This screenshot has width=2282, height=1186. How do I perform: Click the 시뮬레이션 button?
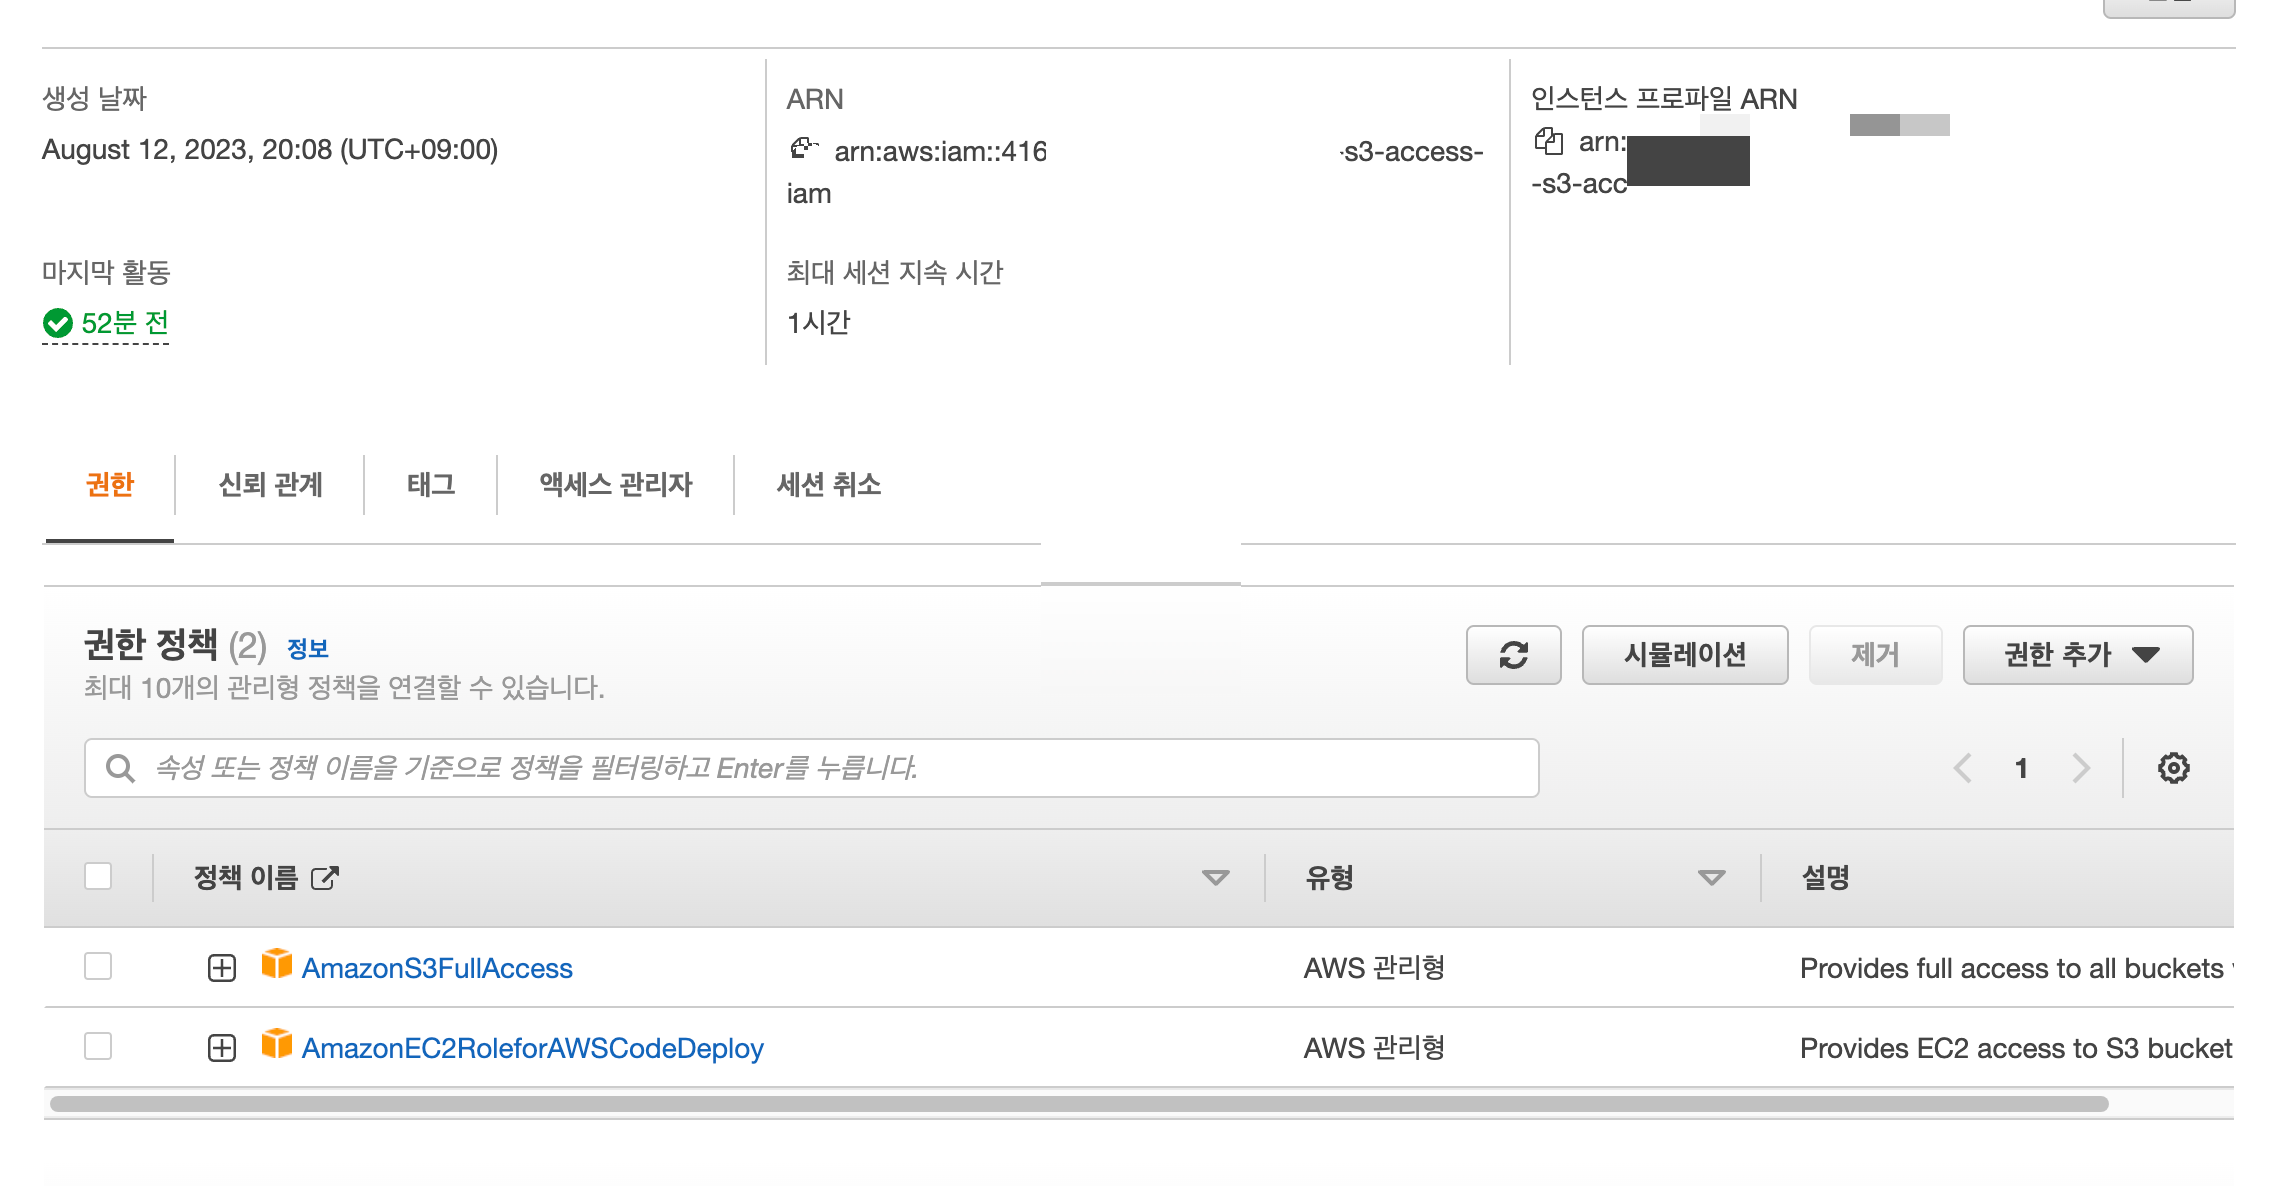tap(1684, 655)
